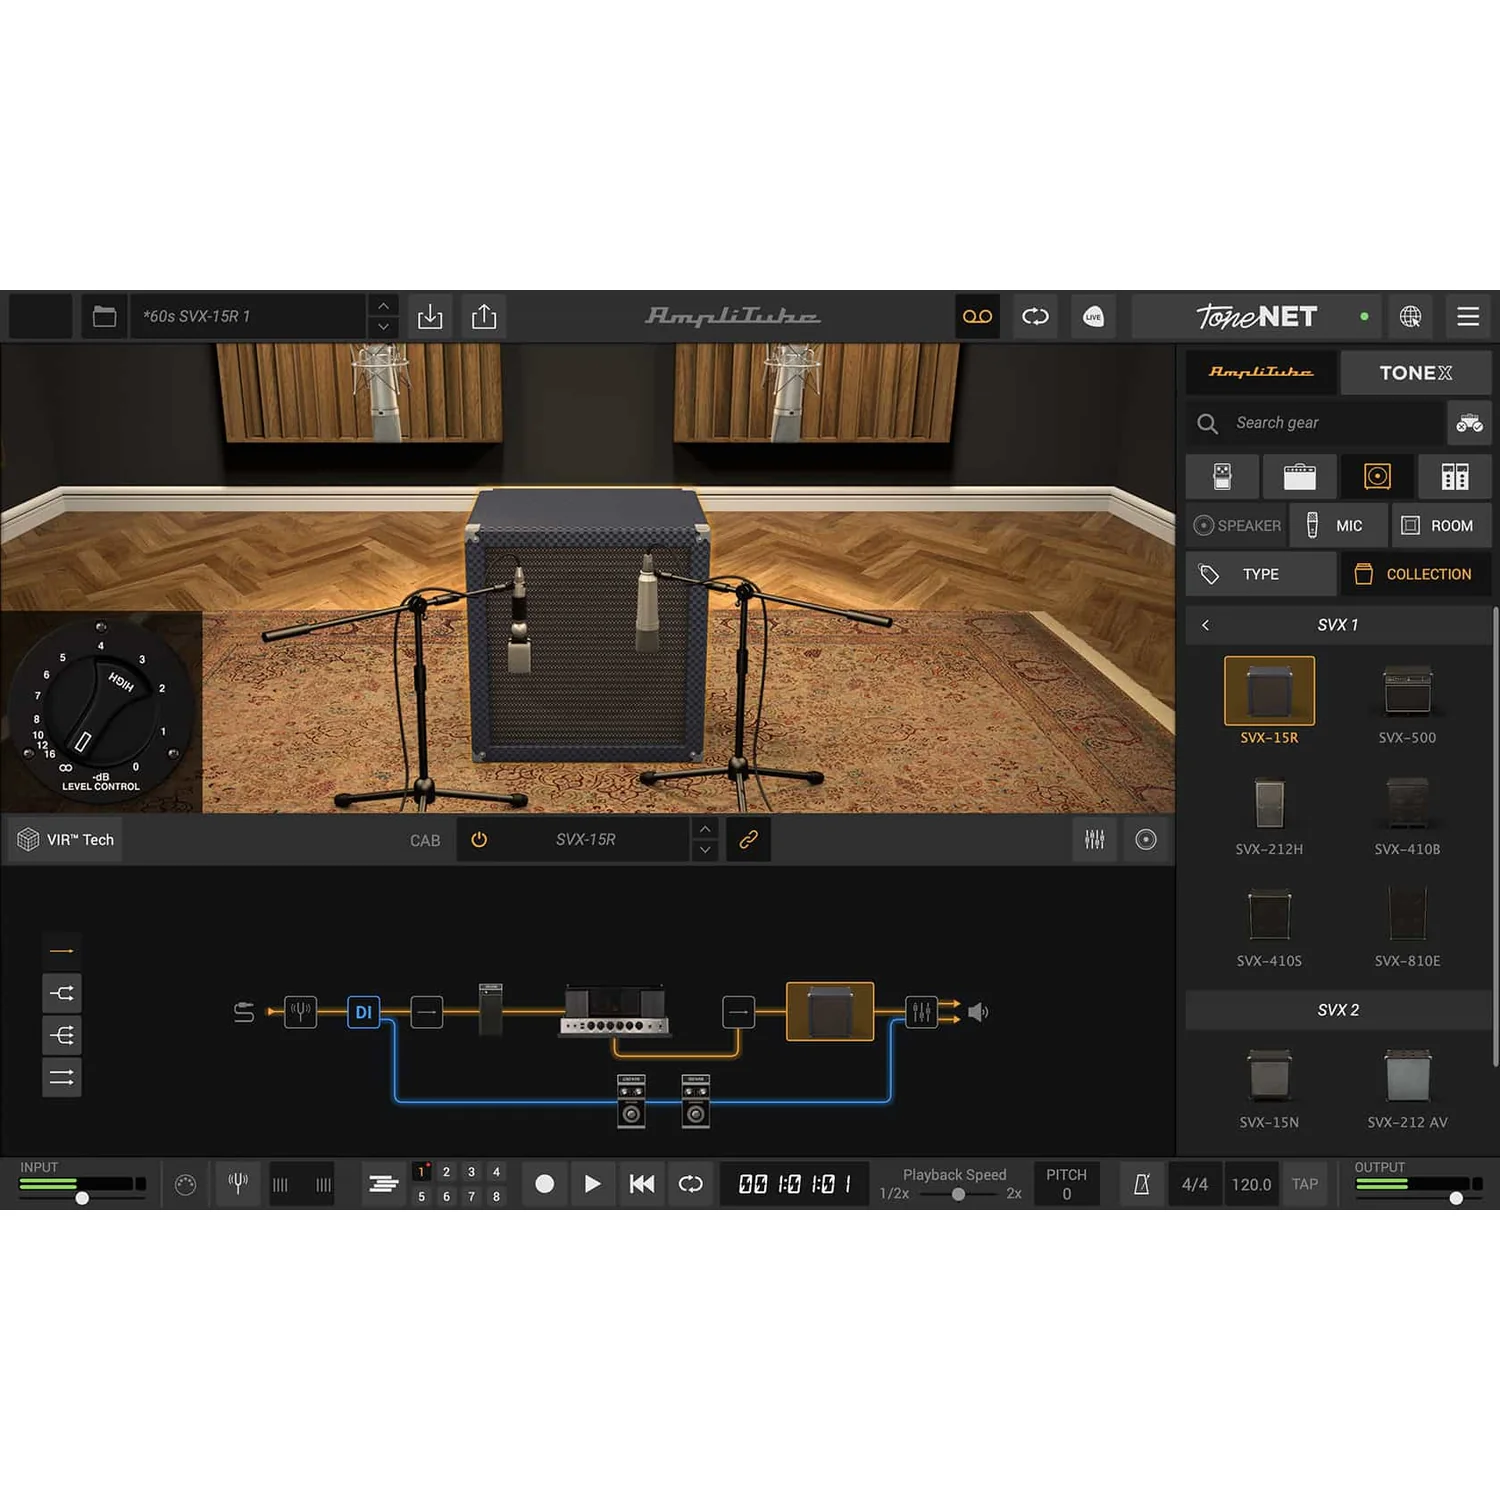Click the share preset export icon
Viewport: 1500px width, 1500px height.
484,316
